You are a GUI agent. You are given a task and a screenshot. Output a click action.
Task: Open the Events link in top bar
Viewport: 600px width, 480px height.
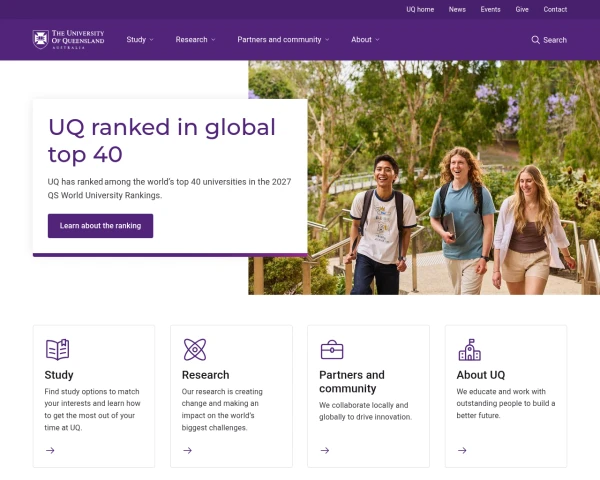click(x=490, y=9)
